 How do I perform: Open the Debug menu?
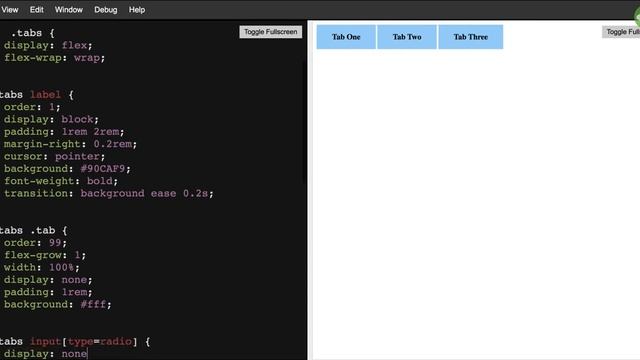pyautogui.click(x=105, y=10)
